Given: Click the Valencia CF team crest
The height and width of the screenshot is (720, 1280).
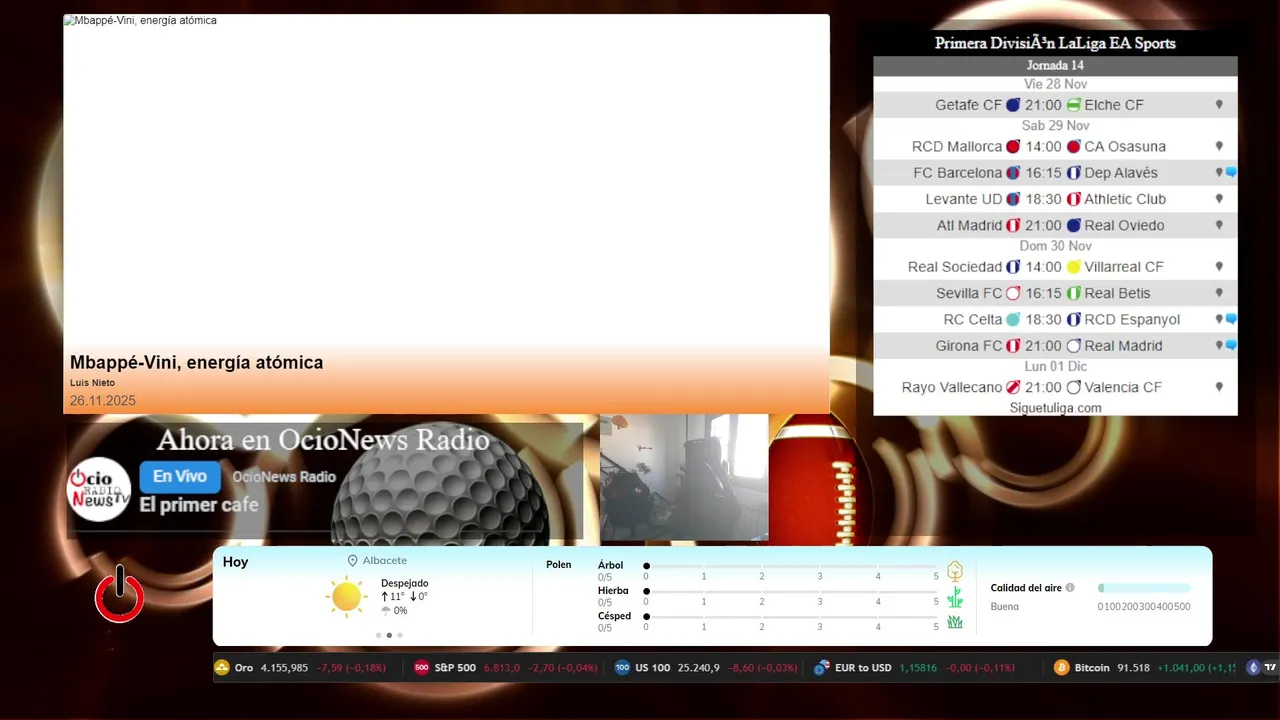Looking at the screenshot, I should (1074, 387).
